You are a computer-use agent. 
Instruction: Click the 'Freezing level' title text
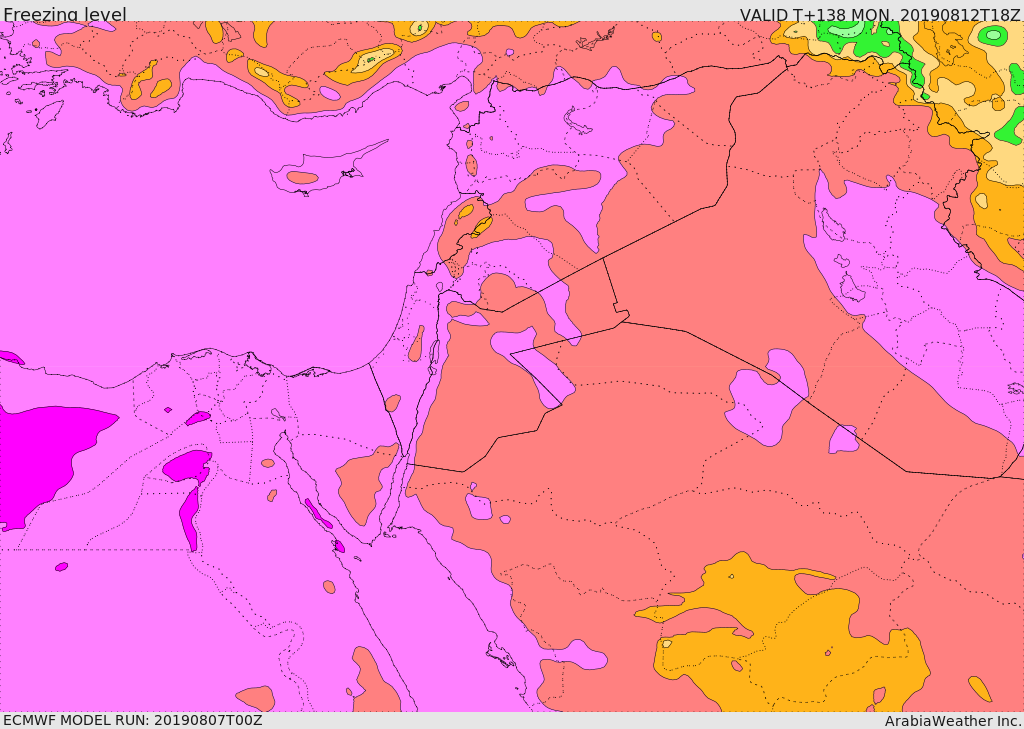pos(65,14)
